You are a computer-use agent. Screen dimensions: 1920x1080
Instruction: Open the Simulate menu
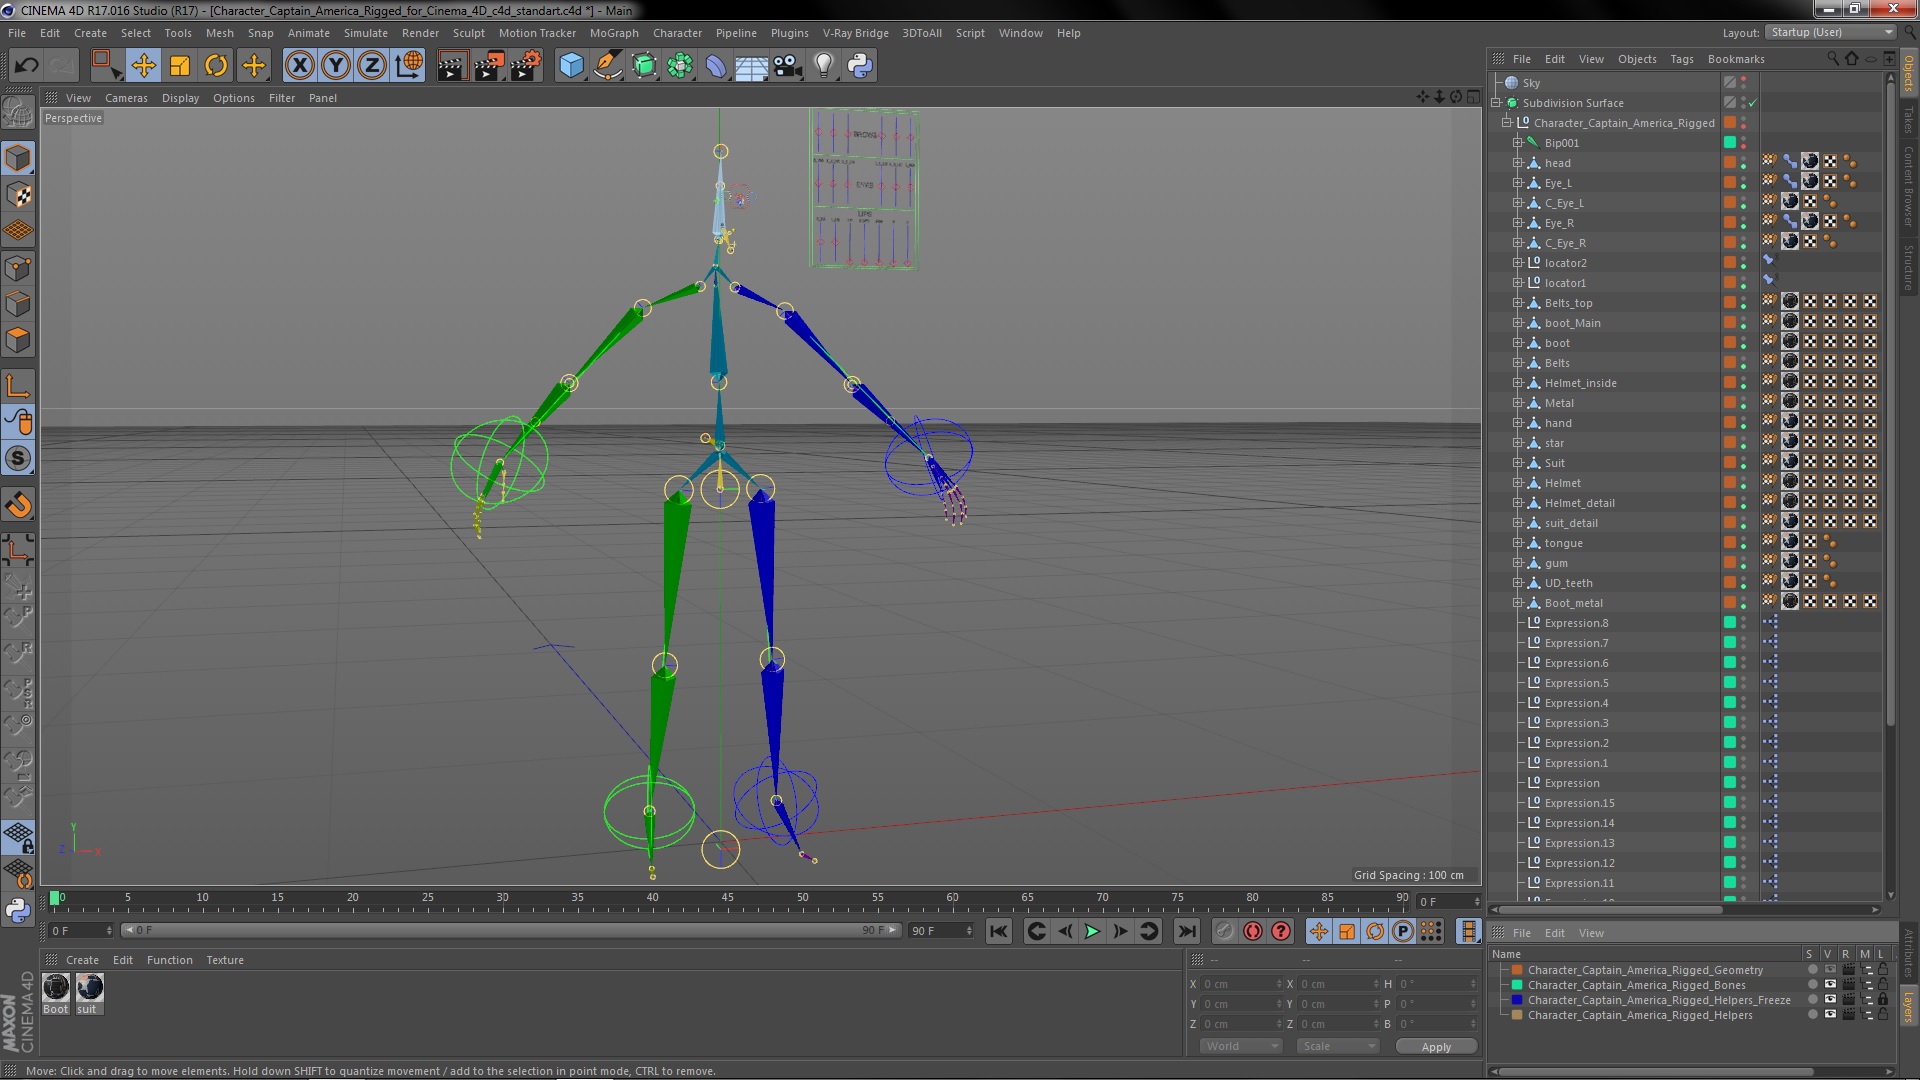(365, 33)
